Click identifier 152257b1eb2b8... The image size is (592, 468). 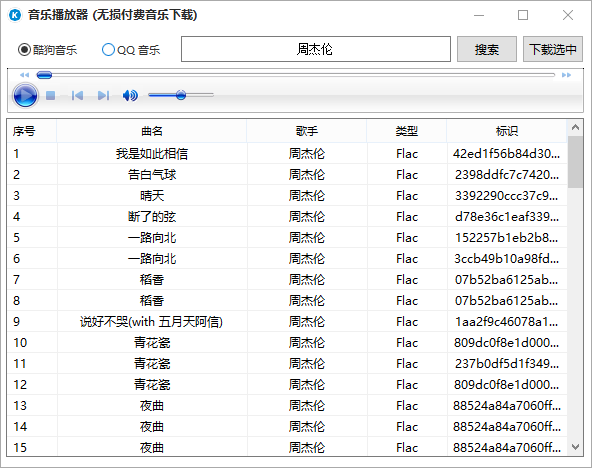(x=507, y=238)
